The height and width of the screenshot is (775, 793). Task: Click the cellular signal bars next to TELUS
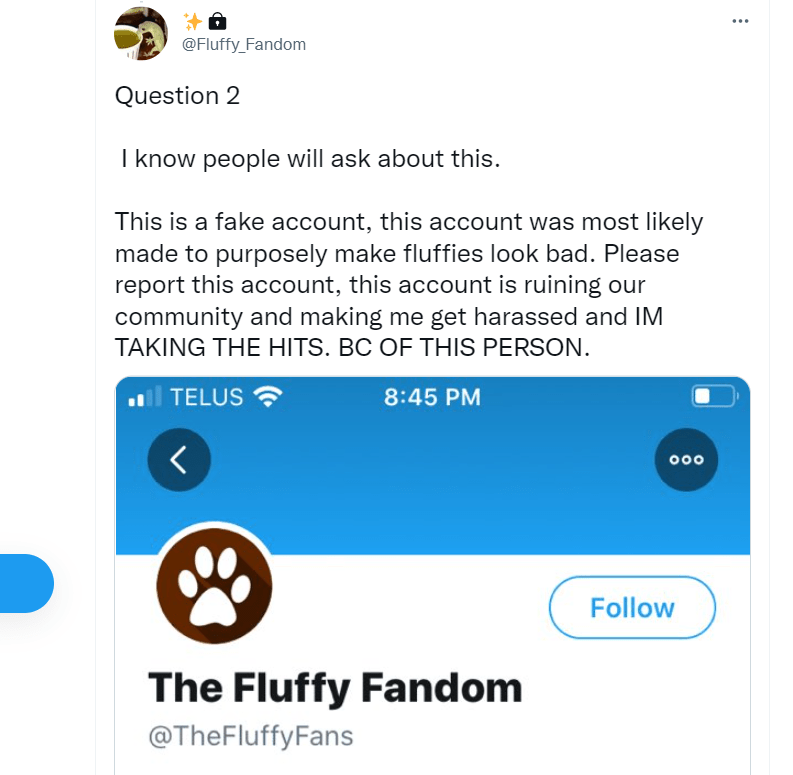(x=146, y=398)
